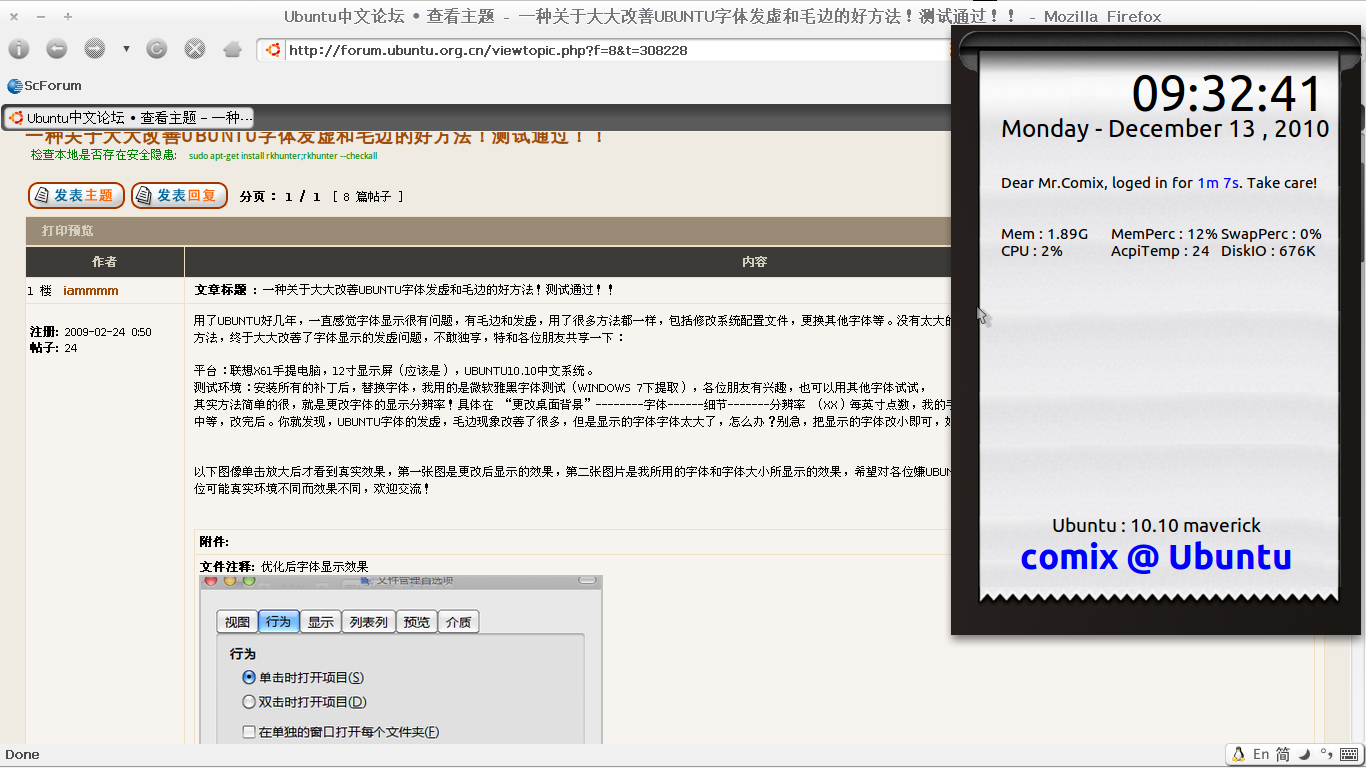Click the 内容 column header
1366x768 pixels.
click(x=754, y=262)
